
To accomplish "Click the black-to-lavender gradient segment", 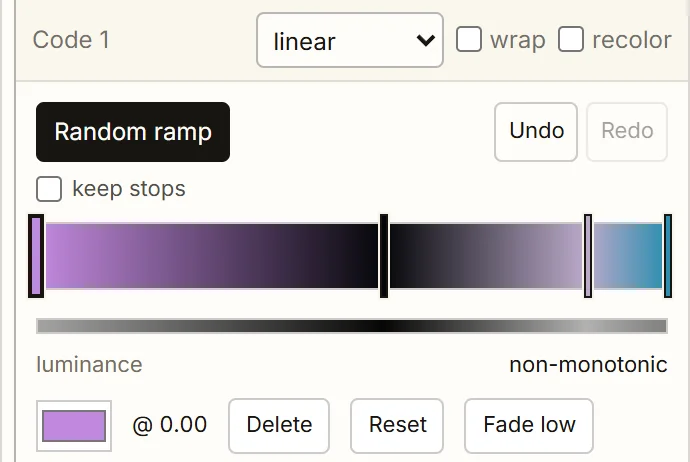I will point(486,256).
